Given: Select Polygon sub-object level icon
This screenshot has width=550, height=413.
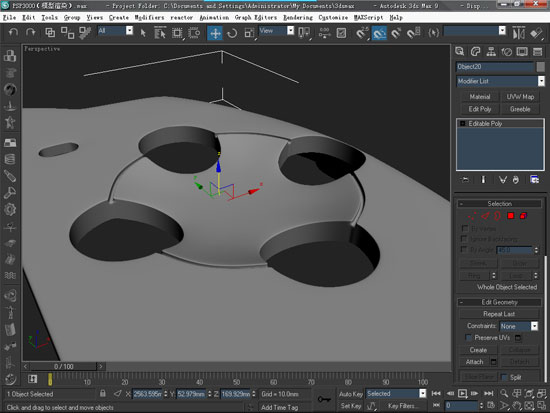Looking at the screenshot, I should click(x=511, y=216).
